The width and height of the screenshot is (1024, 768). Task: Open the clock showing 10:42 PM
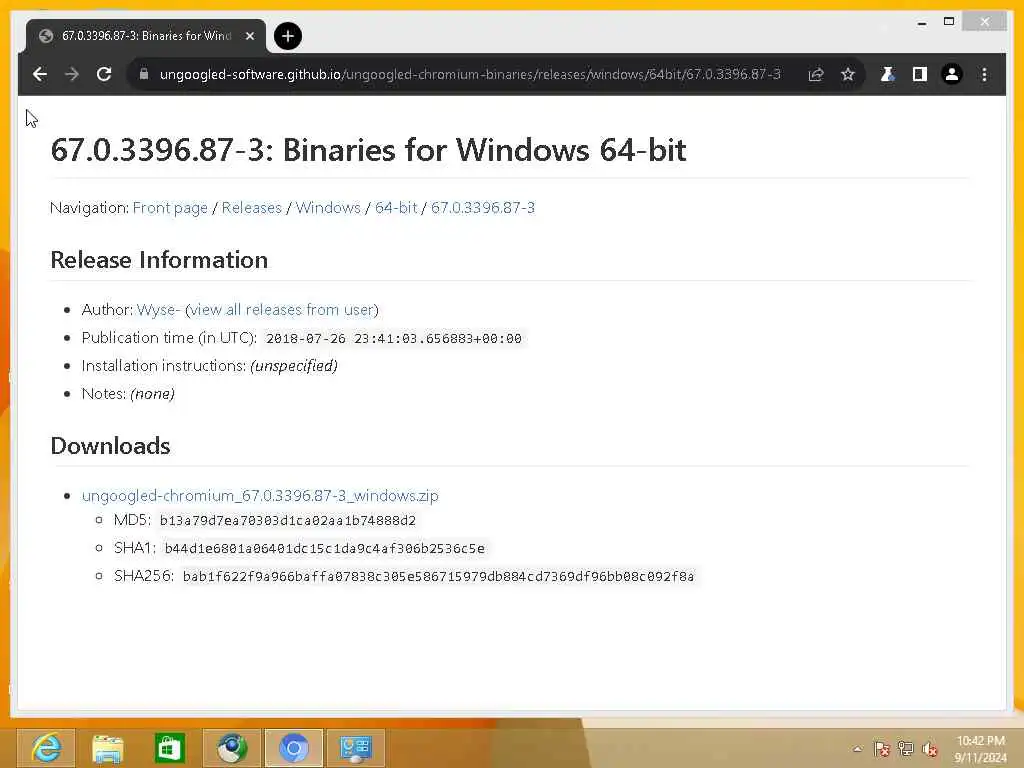pyautogui.click(x=980, y=749)
